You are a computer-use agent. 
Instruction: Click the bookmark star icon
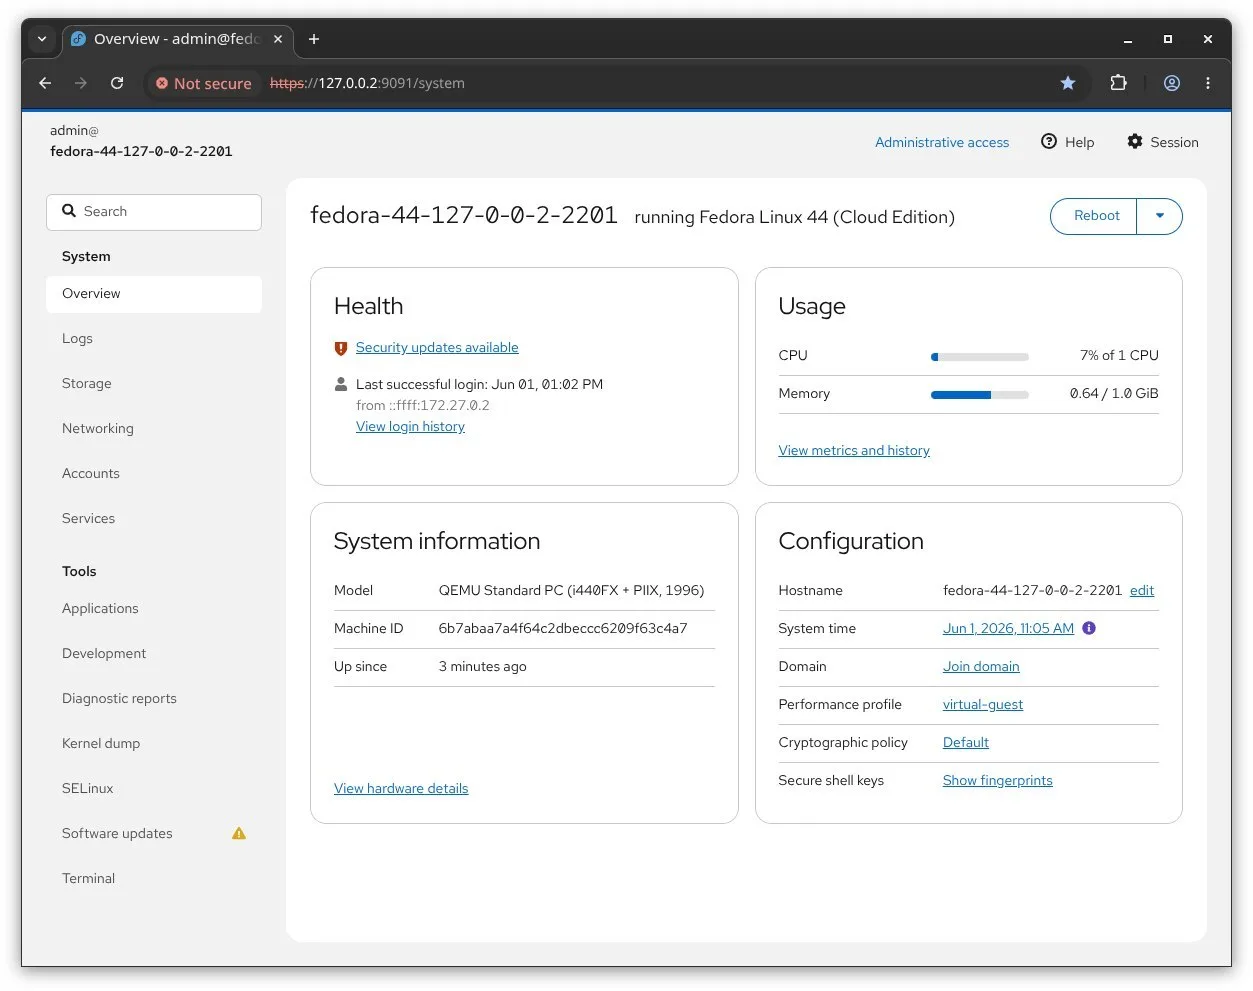coord(1068,83)
